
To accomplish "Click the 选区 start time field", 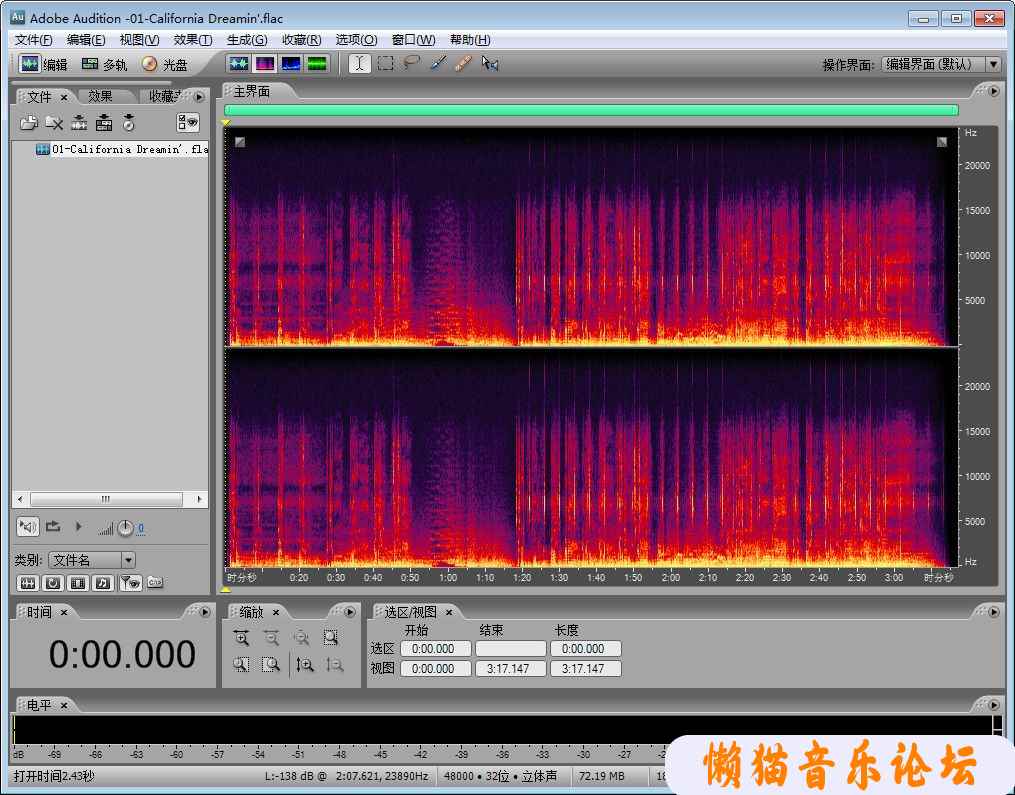I will (x=436, y=649).
